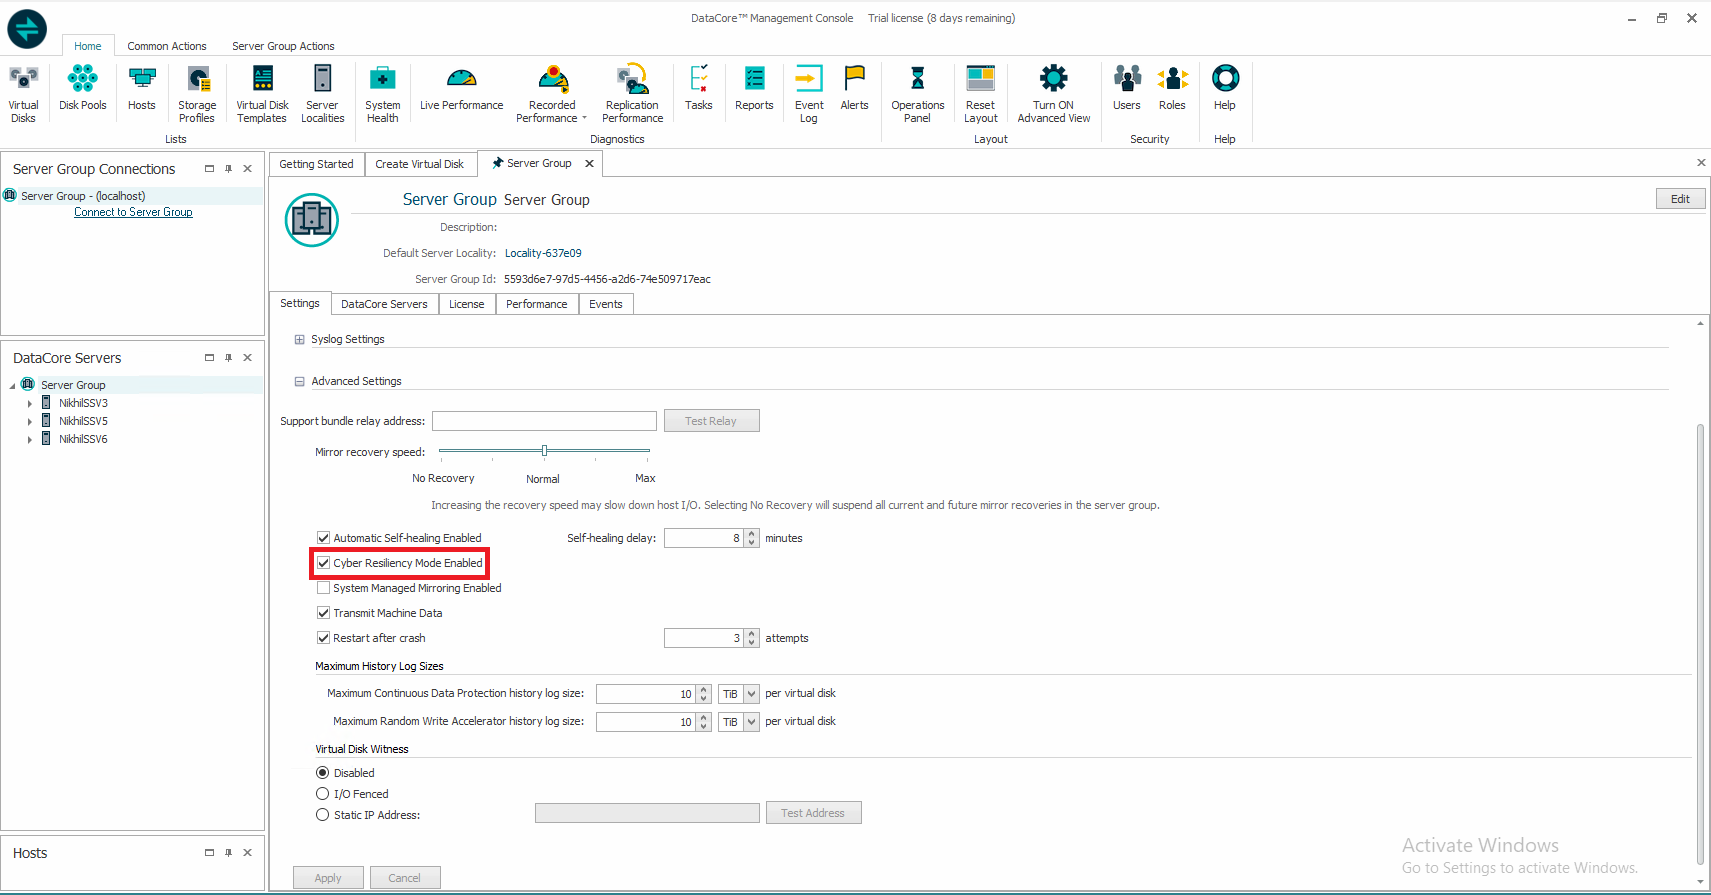Toggle Cyber Resiliency Mode Enabled checkbox
Image resolution: width=1711 pixels, height=895 pixels.
click(x=324, y=563)
